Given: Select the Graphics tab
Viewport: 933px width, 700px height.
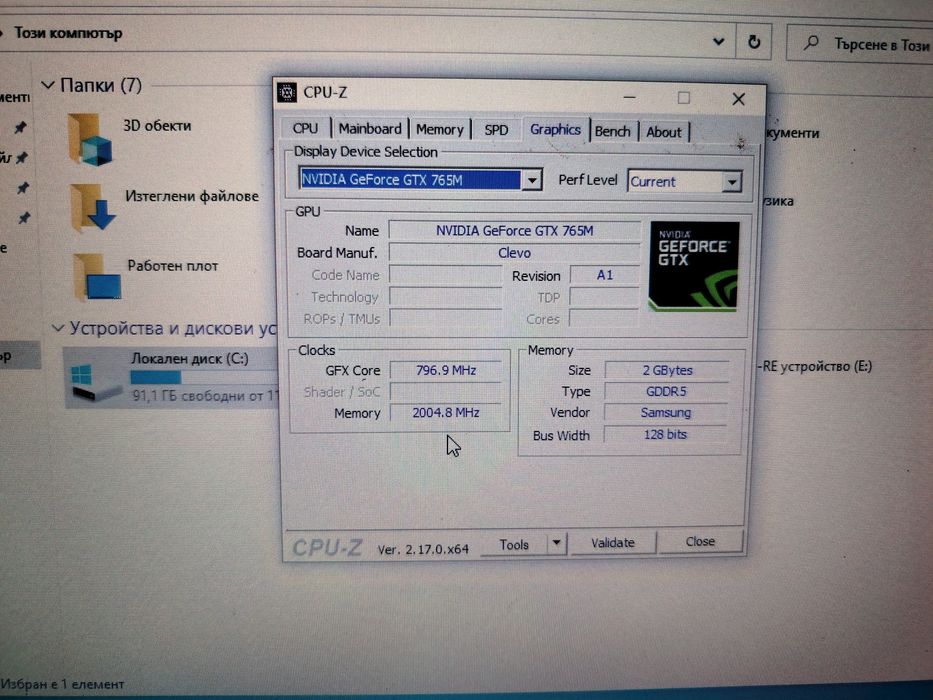Looking at the screenshot, I should [555, 129].
